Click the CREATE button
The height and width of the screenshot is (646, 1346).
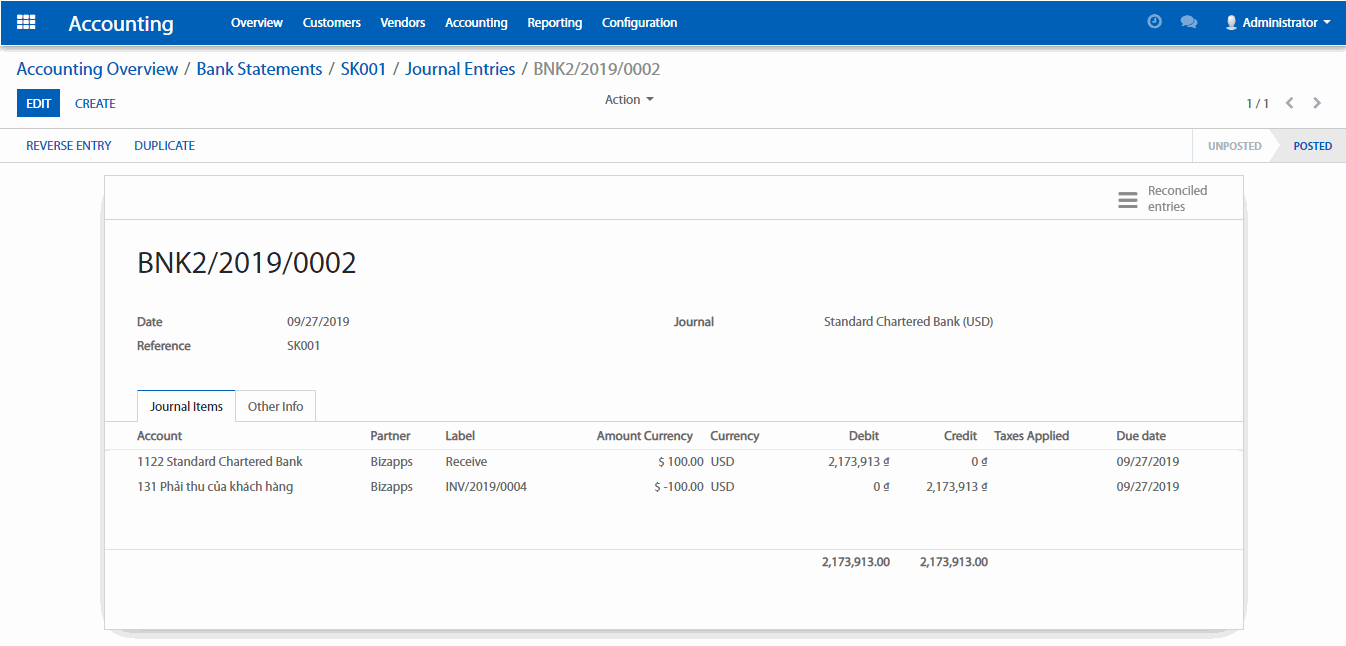(95, 103)
